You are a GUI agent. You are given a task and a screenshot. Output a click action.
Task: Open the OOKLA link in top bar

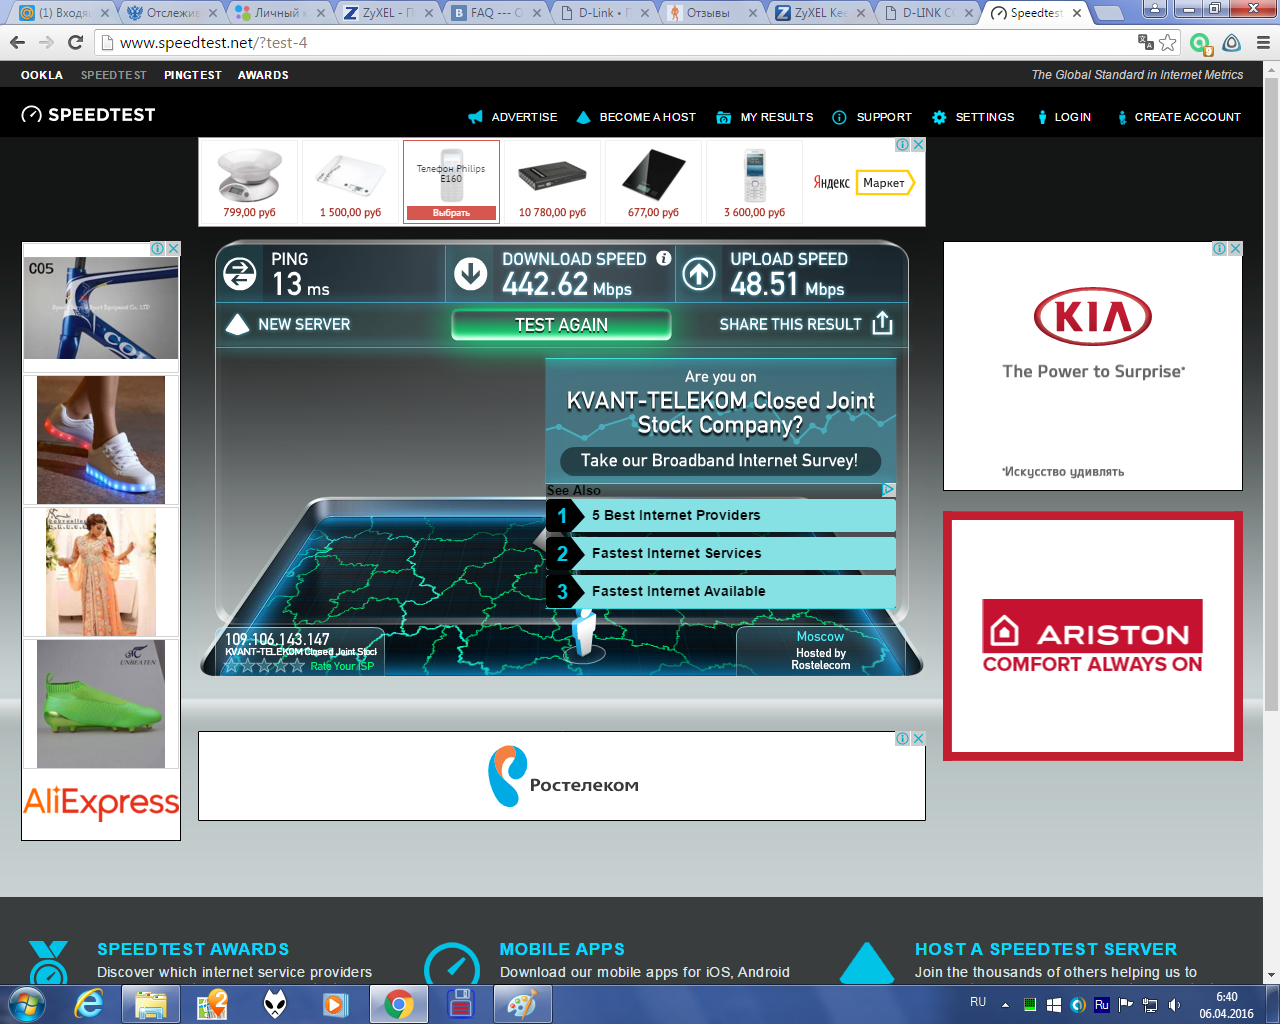42,75
